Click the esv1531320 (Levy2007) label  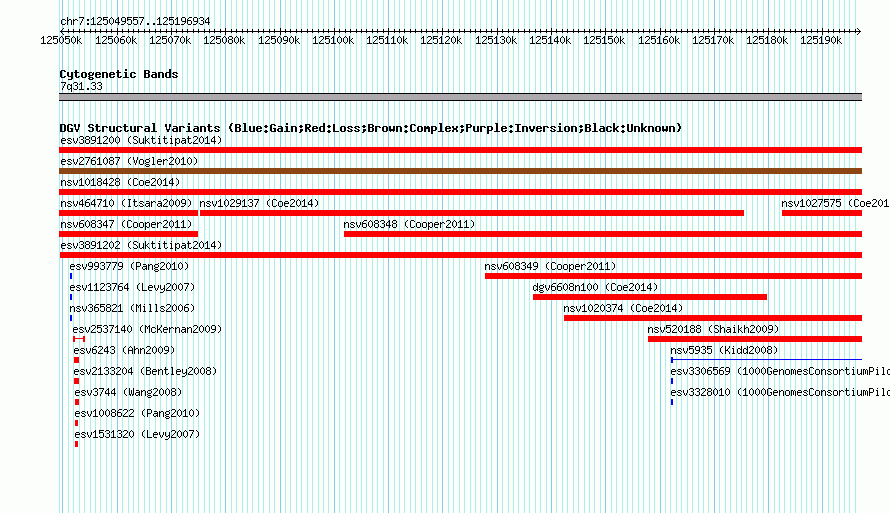137,434
